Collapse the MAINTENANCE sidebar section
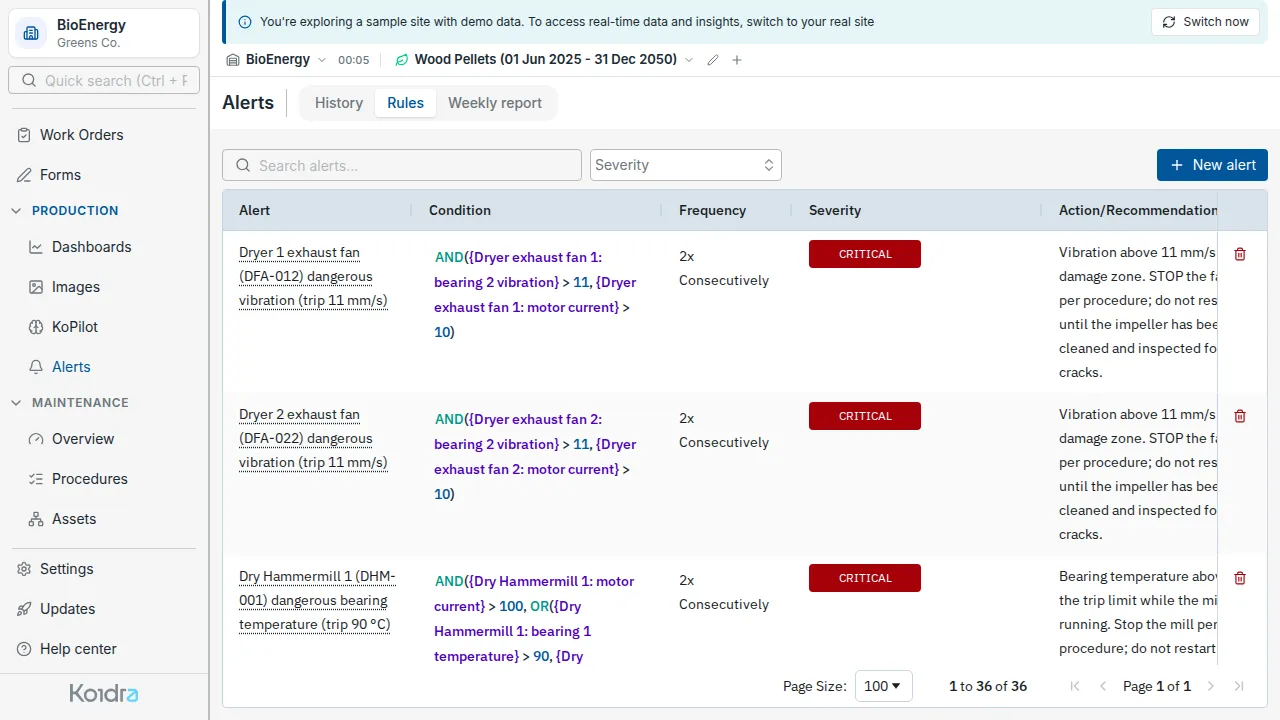This screenshot has width=1280, height=720. [16, 403]
